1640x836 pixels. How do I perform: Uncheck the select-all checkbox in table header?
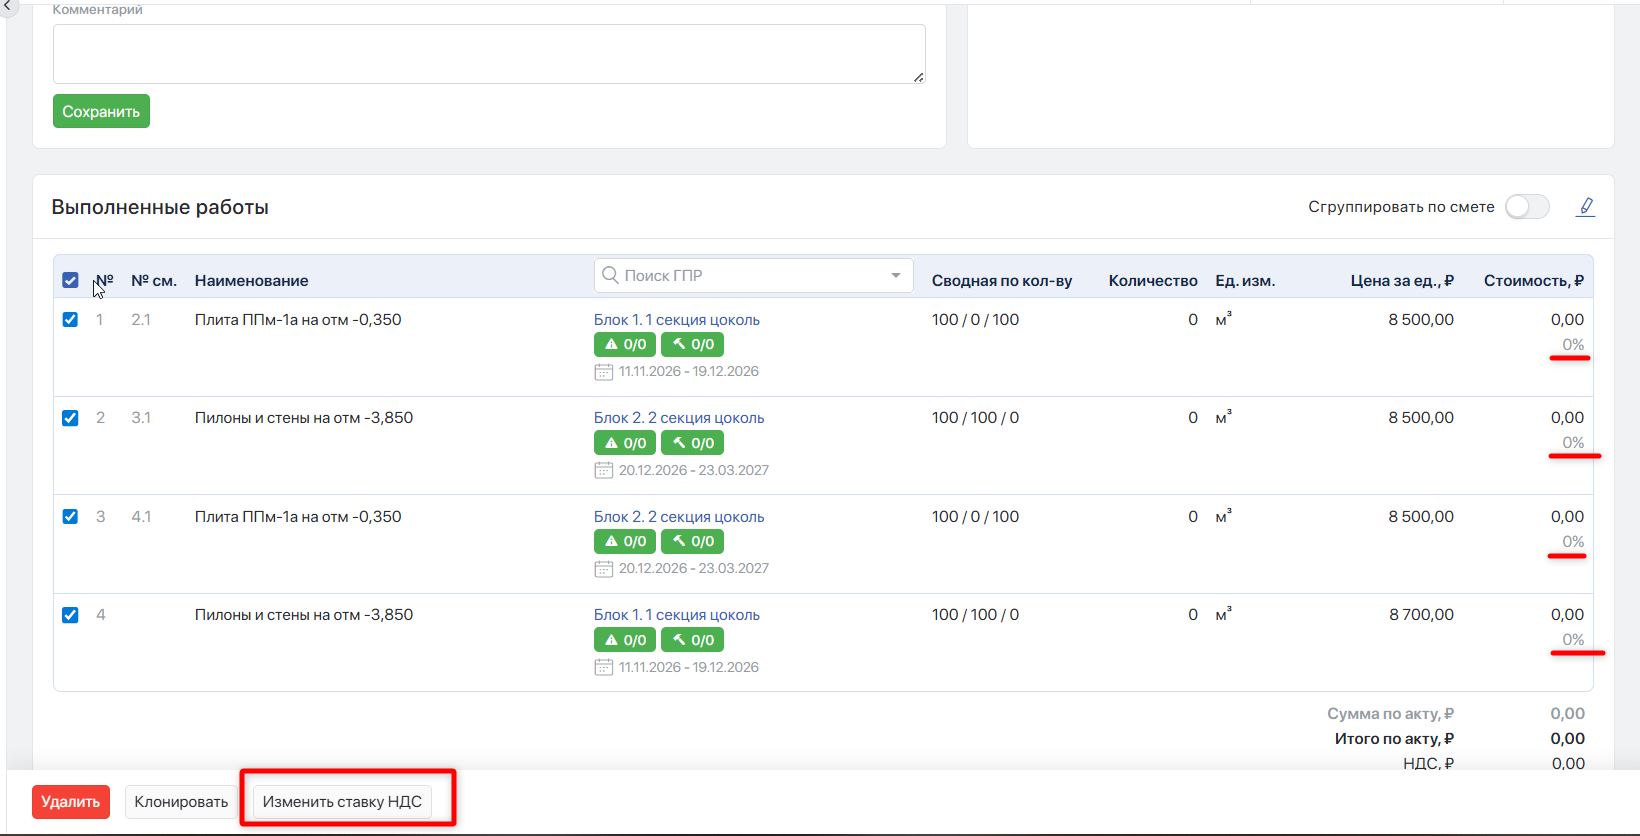[70, 280]
